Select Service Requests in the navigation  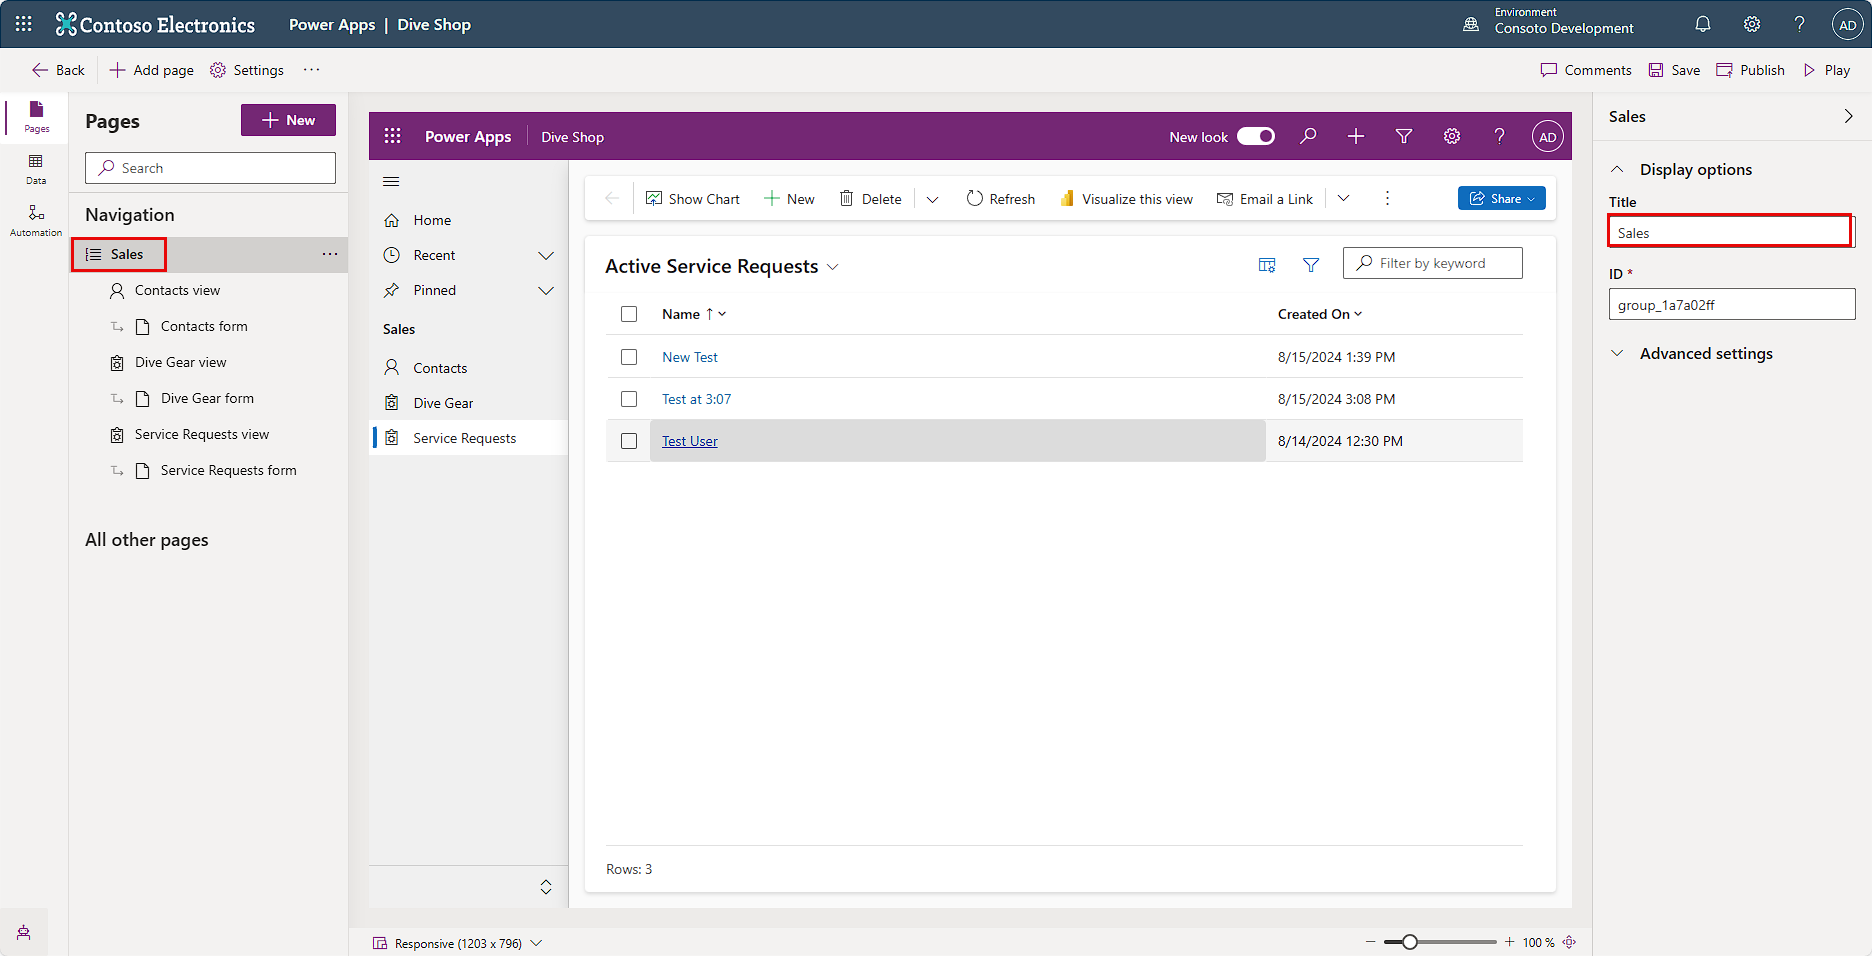(x=464, y=437)
